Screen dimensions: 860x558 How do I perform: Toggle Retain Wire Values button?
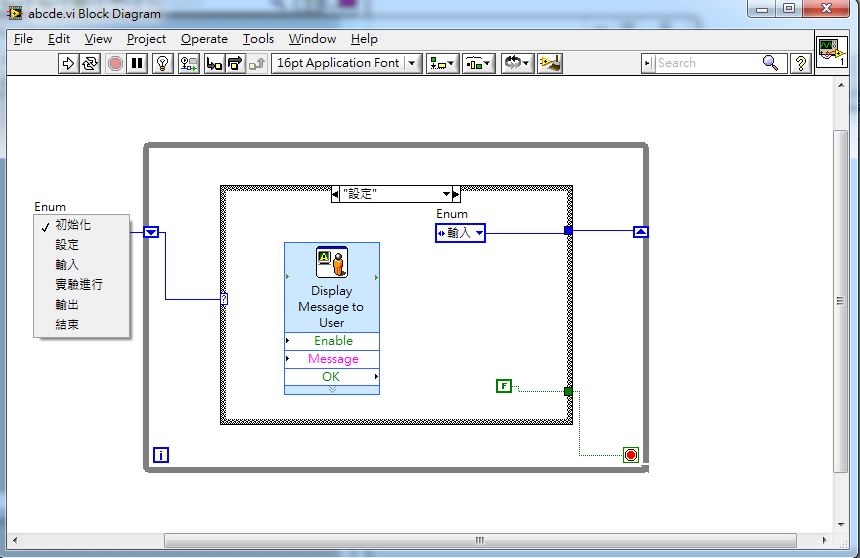189,64
